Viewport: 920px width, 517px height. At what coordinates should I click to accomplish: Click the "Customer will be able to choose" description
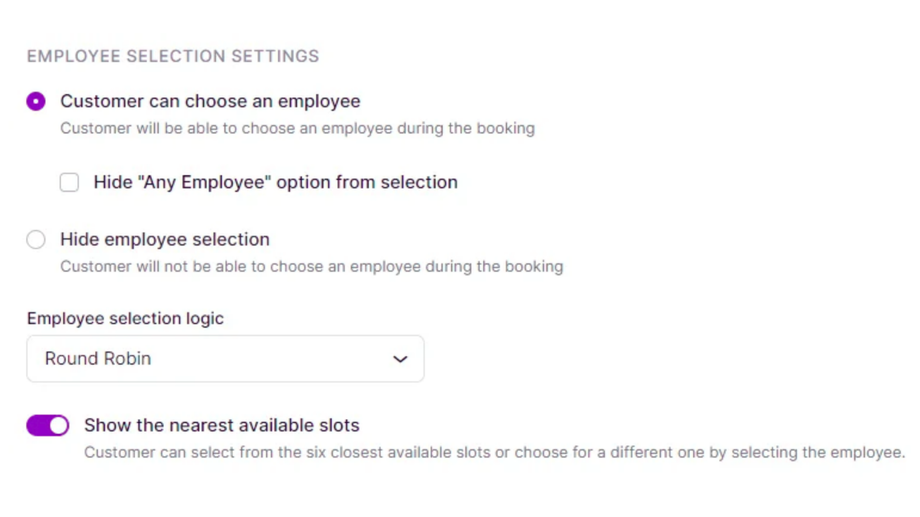297,128
